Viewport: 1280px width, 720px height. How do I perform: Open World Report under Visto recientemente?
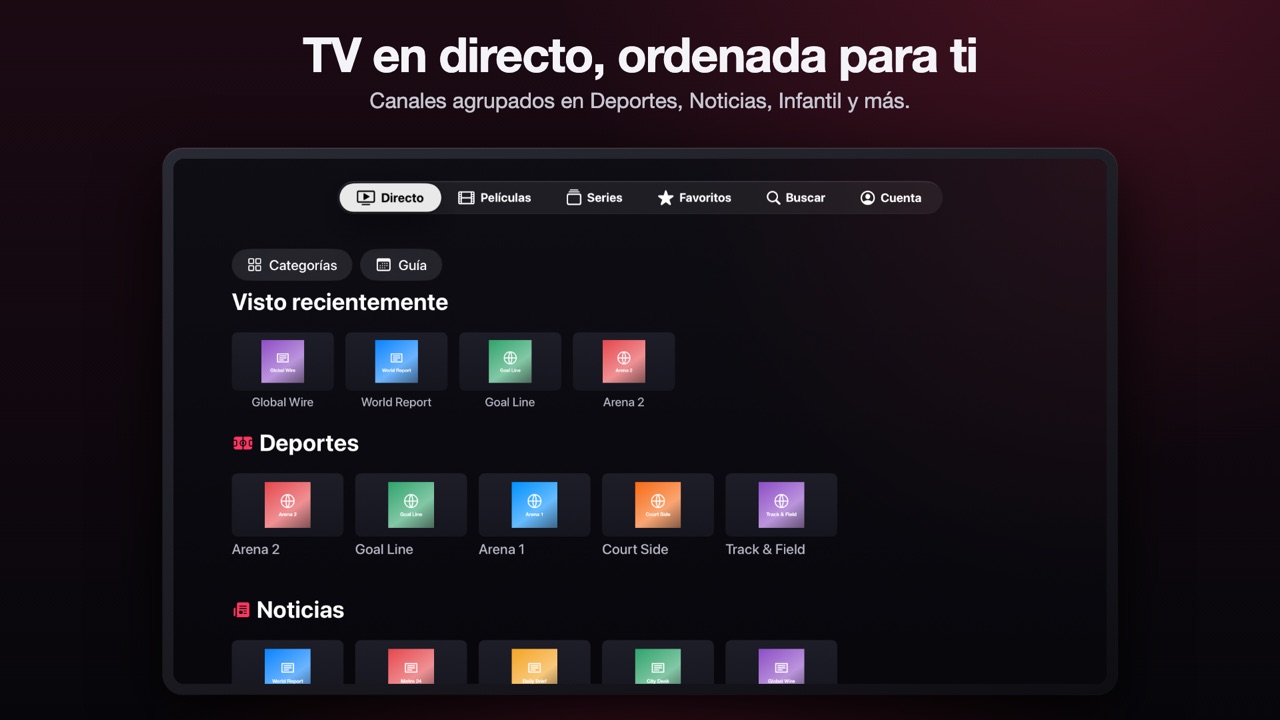(396, 361)
